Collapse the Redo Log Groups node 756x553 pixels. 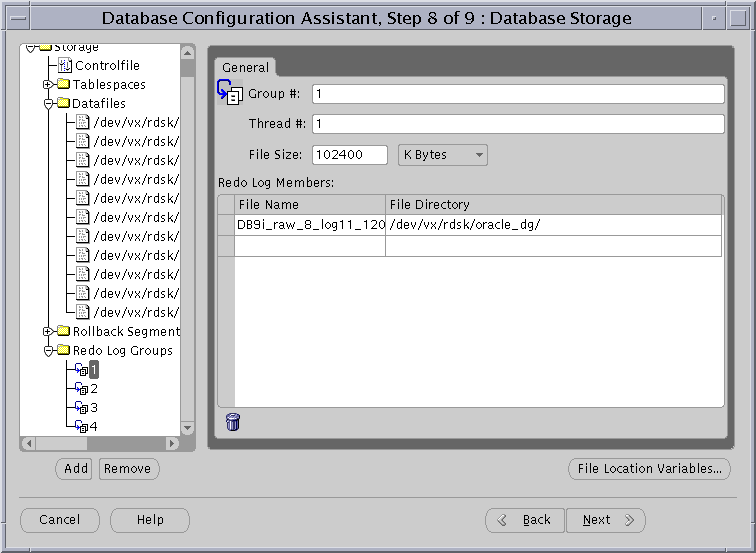coord(48,351)
